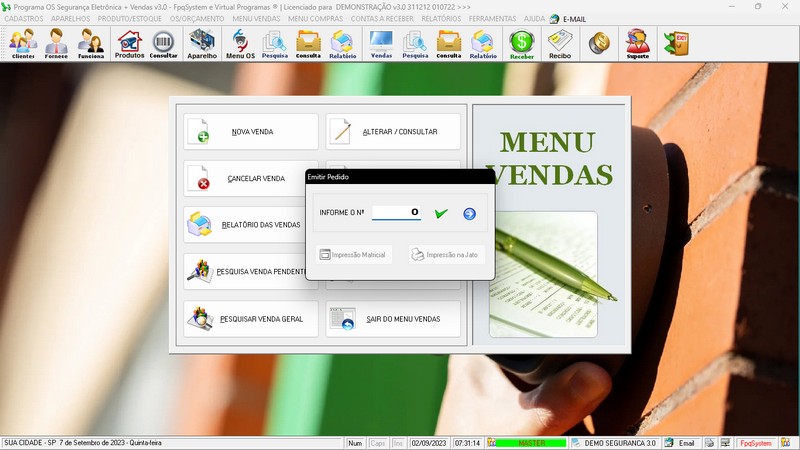The height and width of the screenshot is (450, 800).
Task: Click the Num indicator in status bar
Action: pyautogui.click(x=355, y=443)
